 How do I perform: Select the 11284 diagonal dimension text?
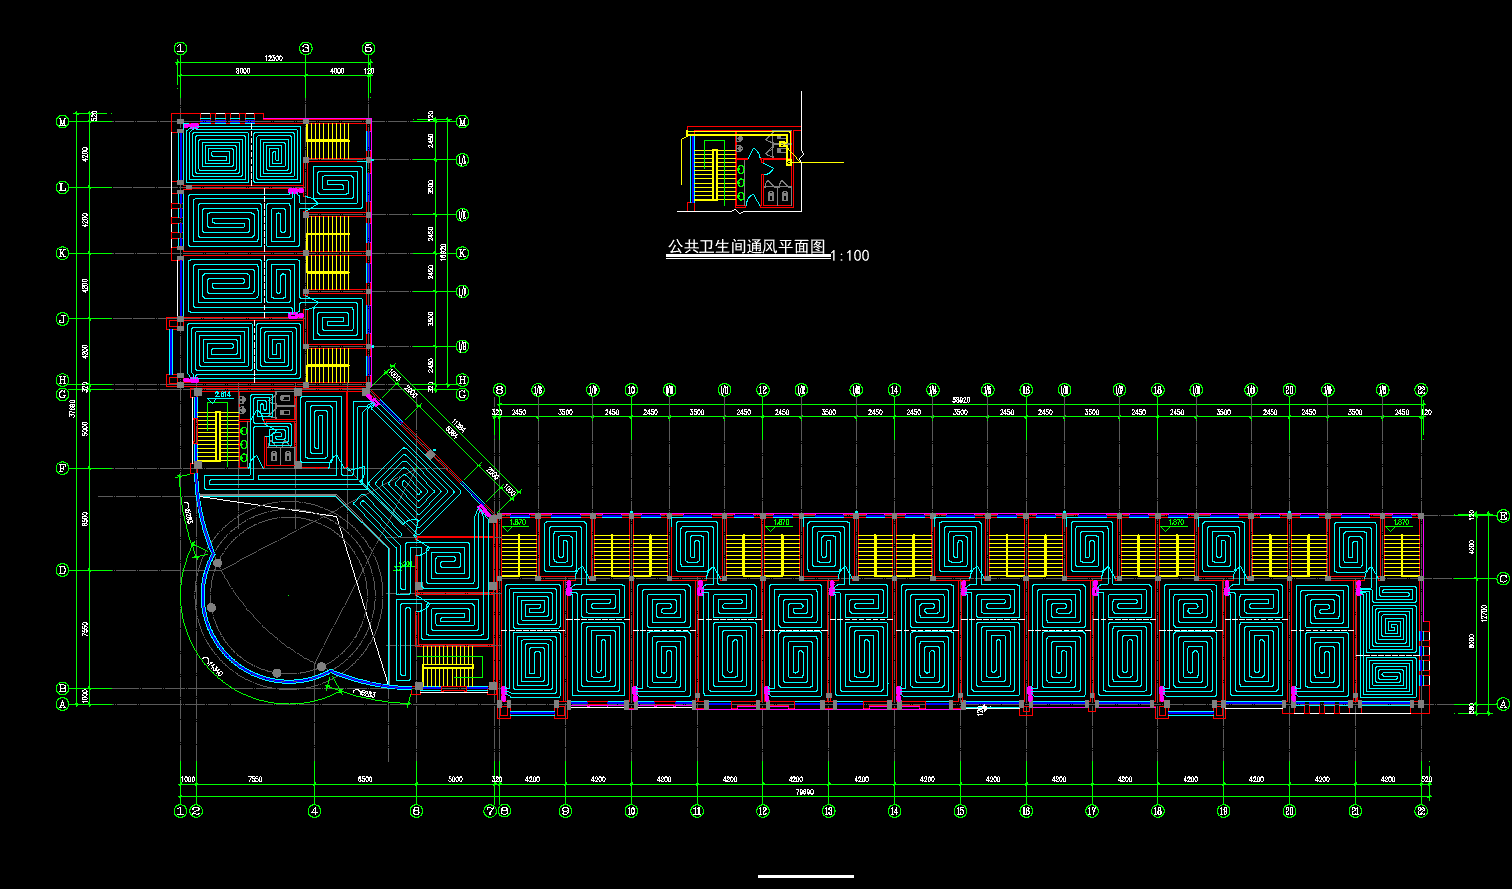tap(458, 427)
